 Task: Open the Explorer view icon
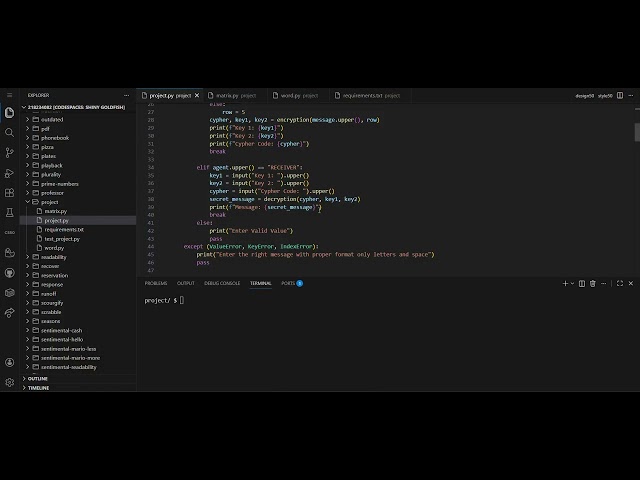coord(9,113)
